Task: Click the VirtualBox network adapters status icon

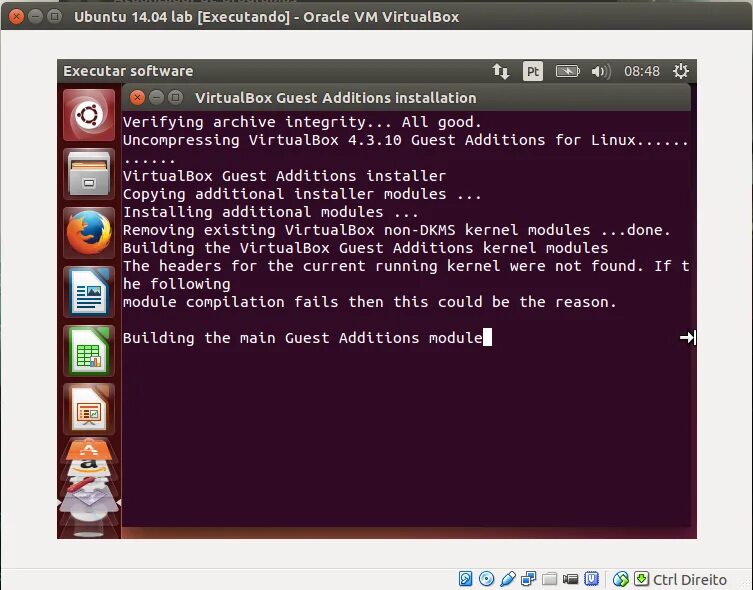Action: click(x=528, y=579)
